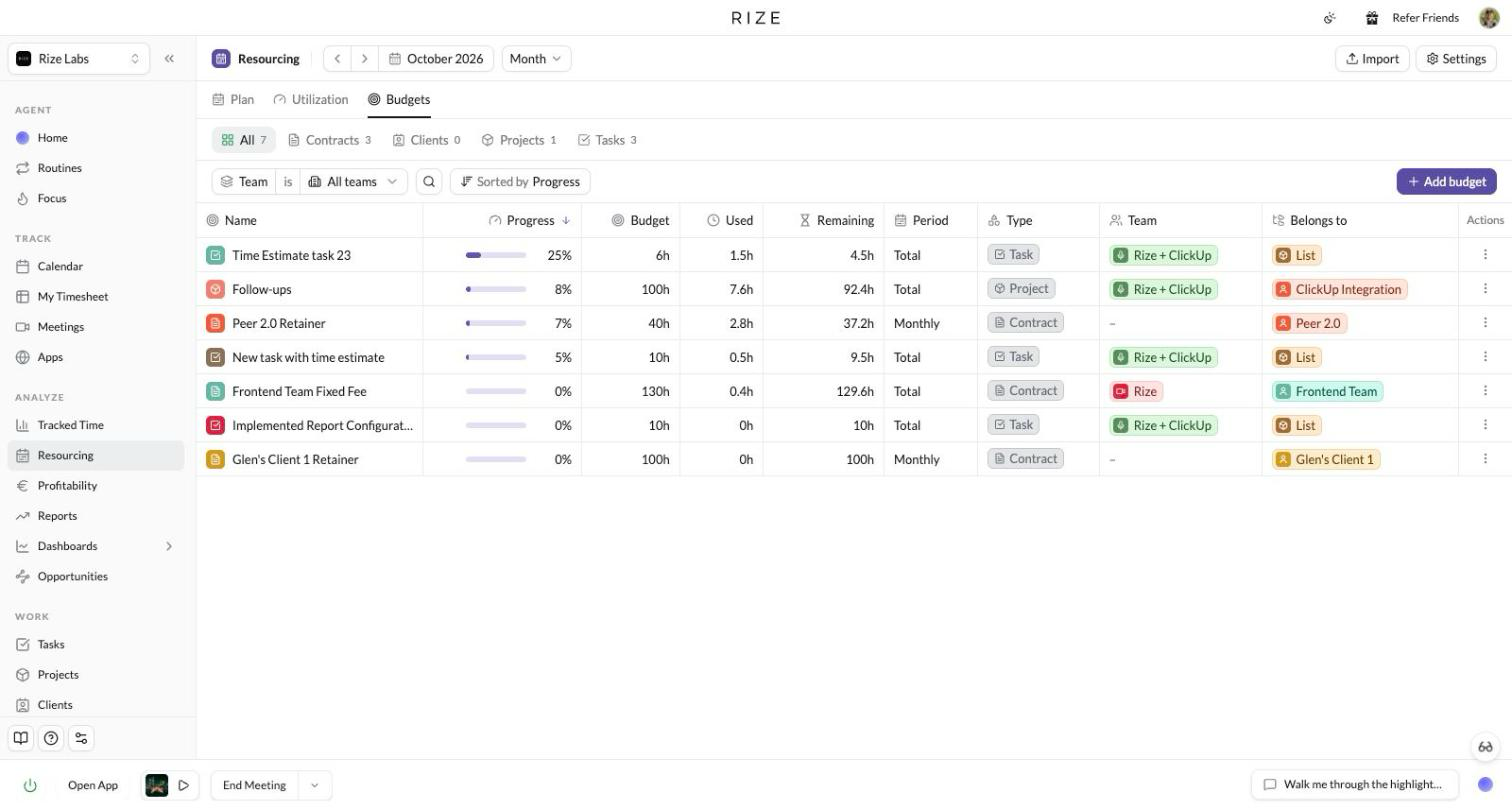Click the power icon in bottom bar

[30, 786]
